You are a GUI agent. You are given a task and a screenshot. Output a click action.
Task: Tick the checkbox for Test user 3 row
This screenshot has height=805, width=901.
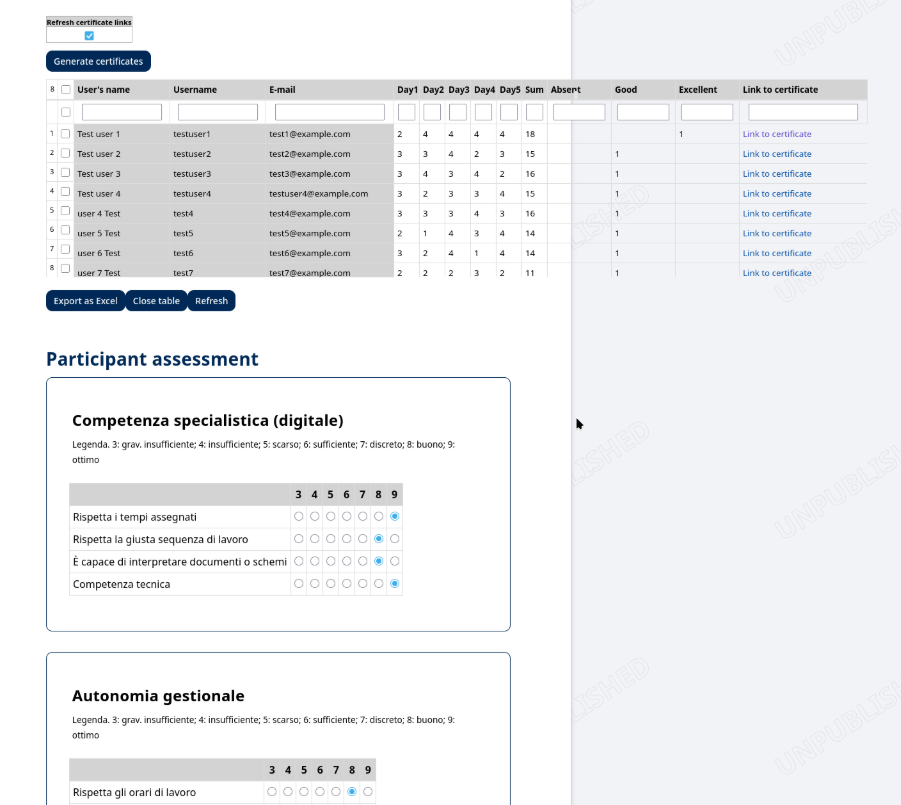pyautogui.click(x=66, y=173)
